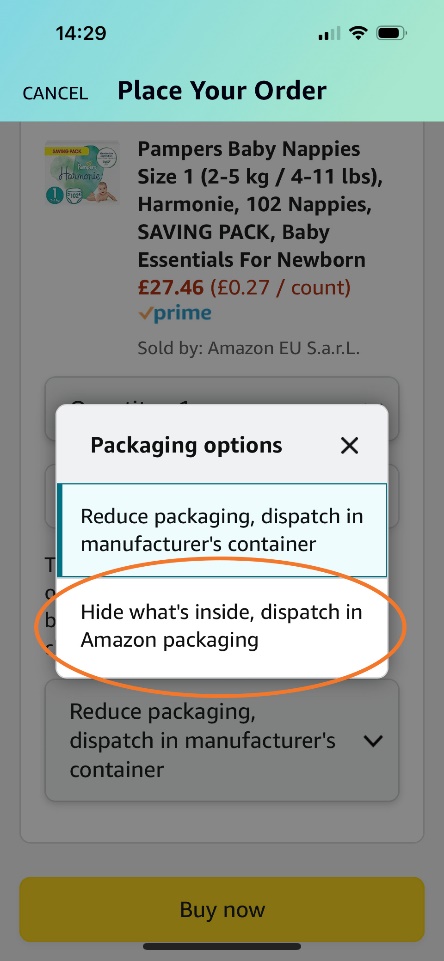
Task: Expand the packaging dropdown chevron
Action: click(373, 741)
